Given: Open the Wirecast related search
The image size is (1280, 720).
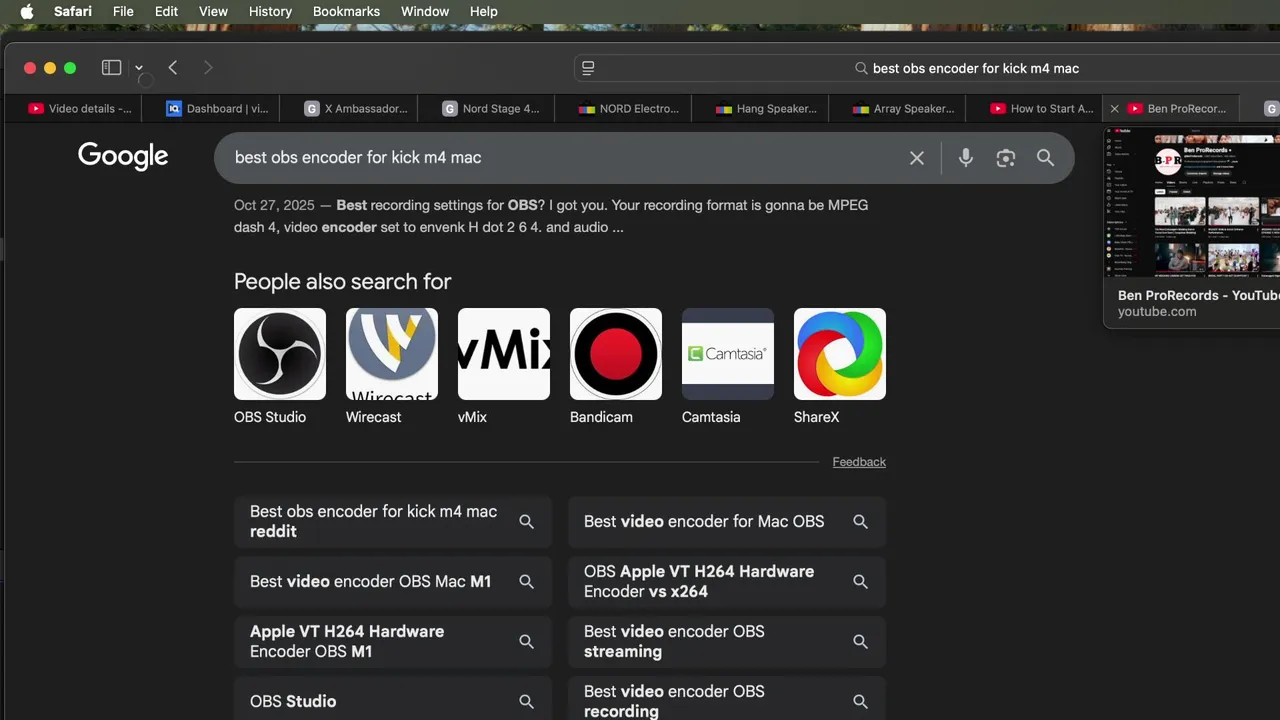Looking at the screenshot, I should tap(392, 367).
